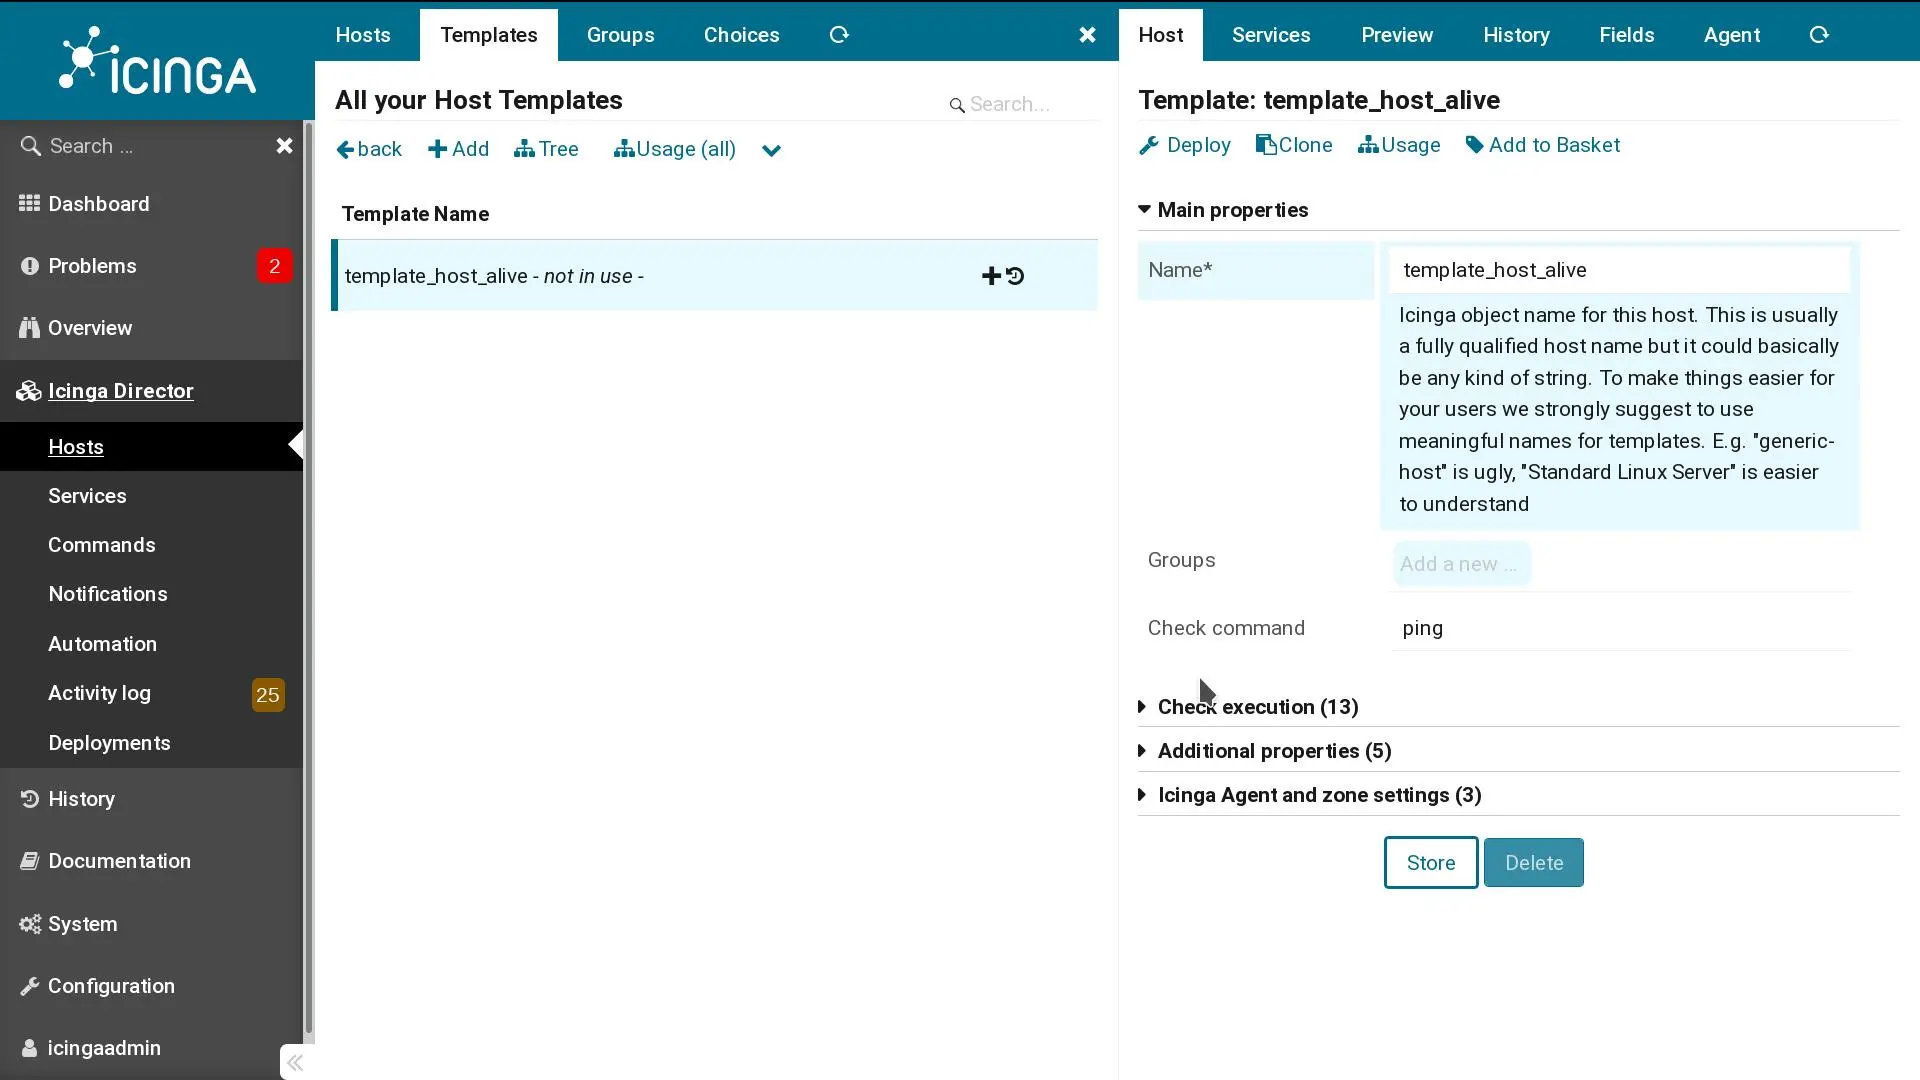Open history icon on template_host_alive row
Image resolution: width=1920 pixels, height=1080 pixels.
coord(1015,276)
